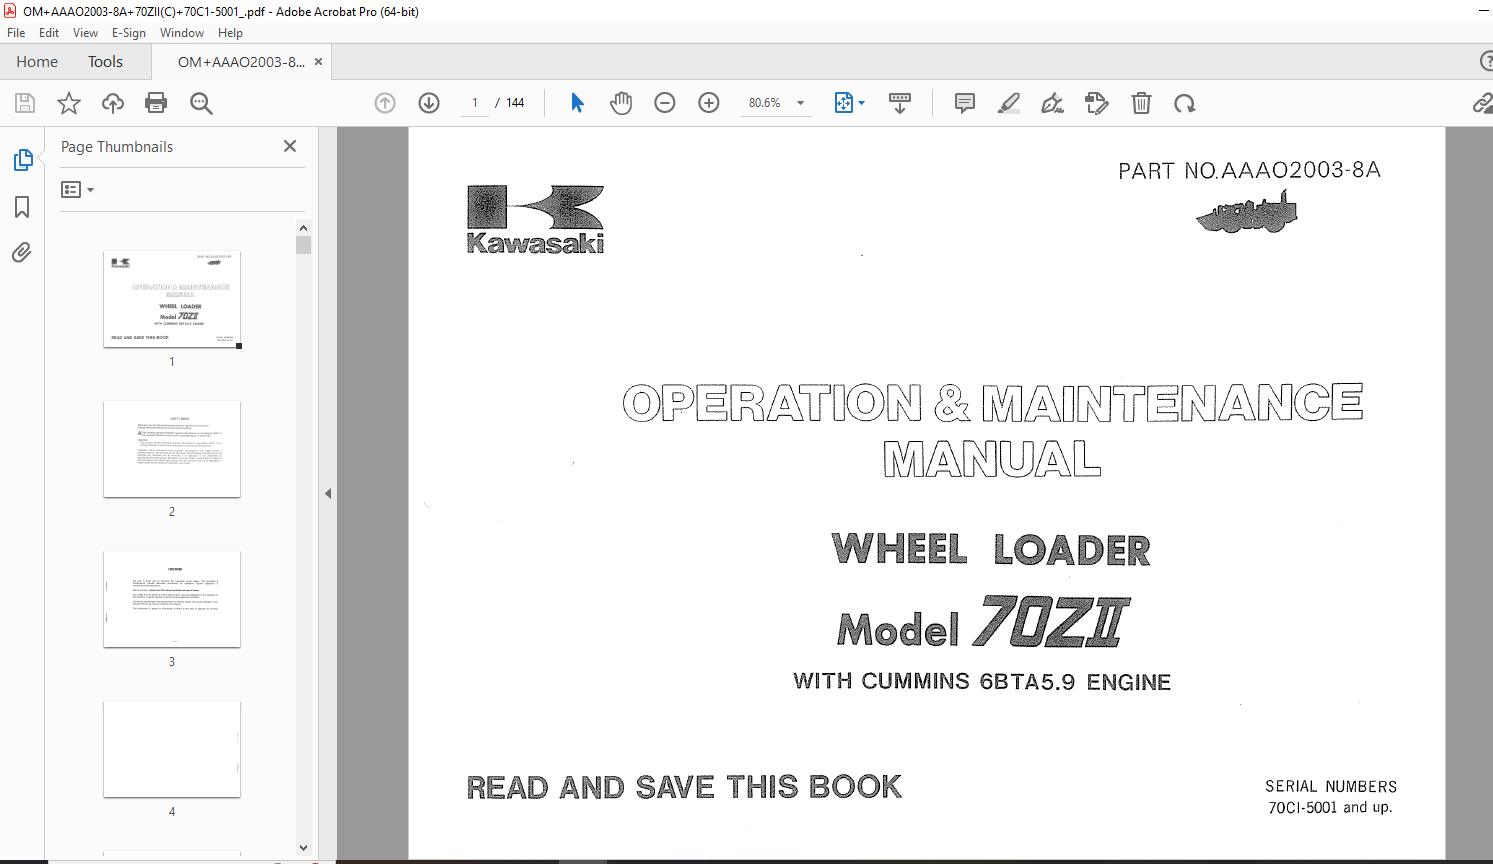Open the Sign document pen tool
Viewport: 1493px width, 864px height.
1052,103
